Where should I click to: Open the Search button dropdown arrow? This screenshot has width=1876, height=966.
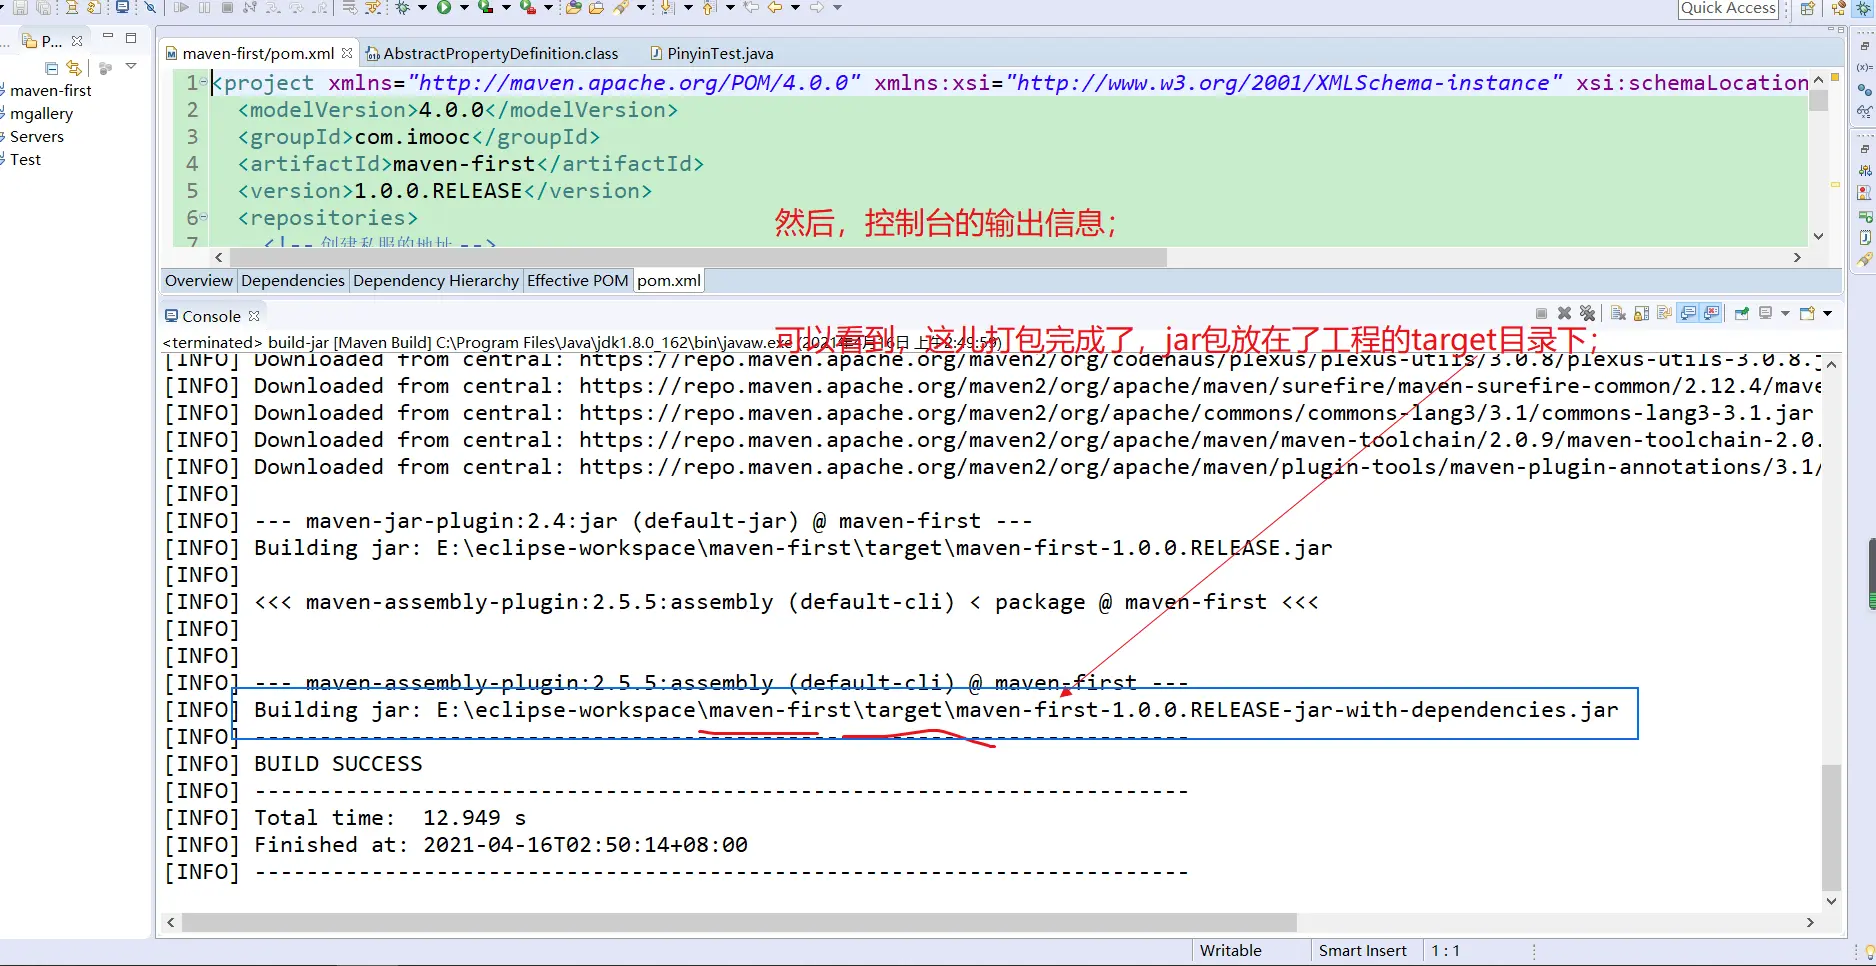click(x=641, y=8)
